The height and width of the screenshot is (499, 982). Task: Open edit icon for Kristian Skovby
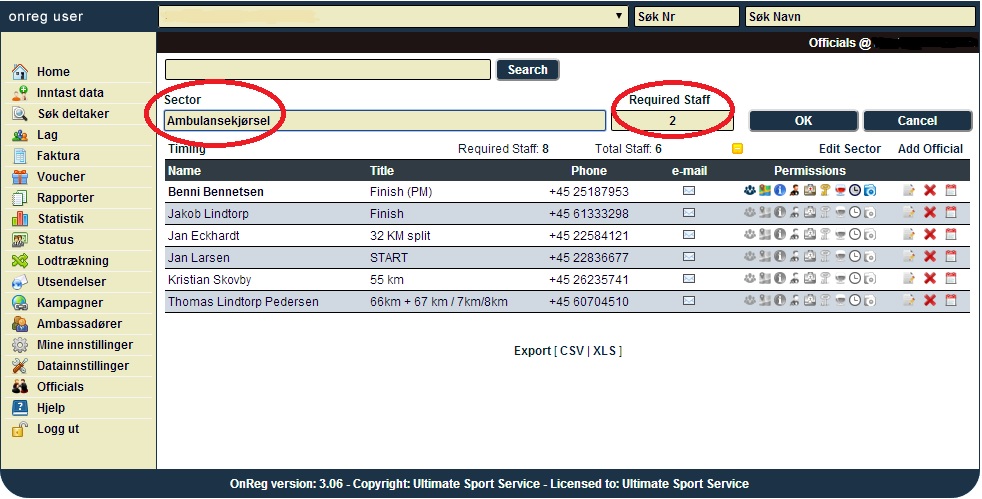pos(909,278)
